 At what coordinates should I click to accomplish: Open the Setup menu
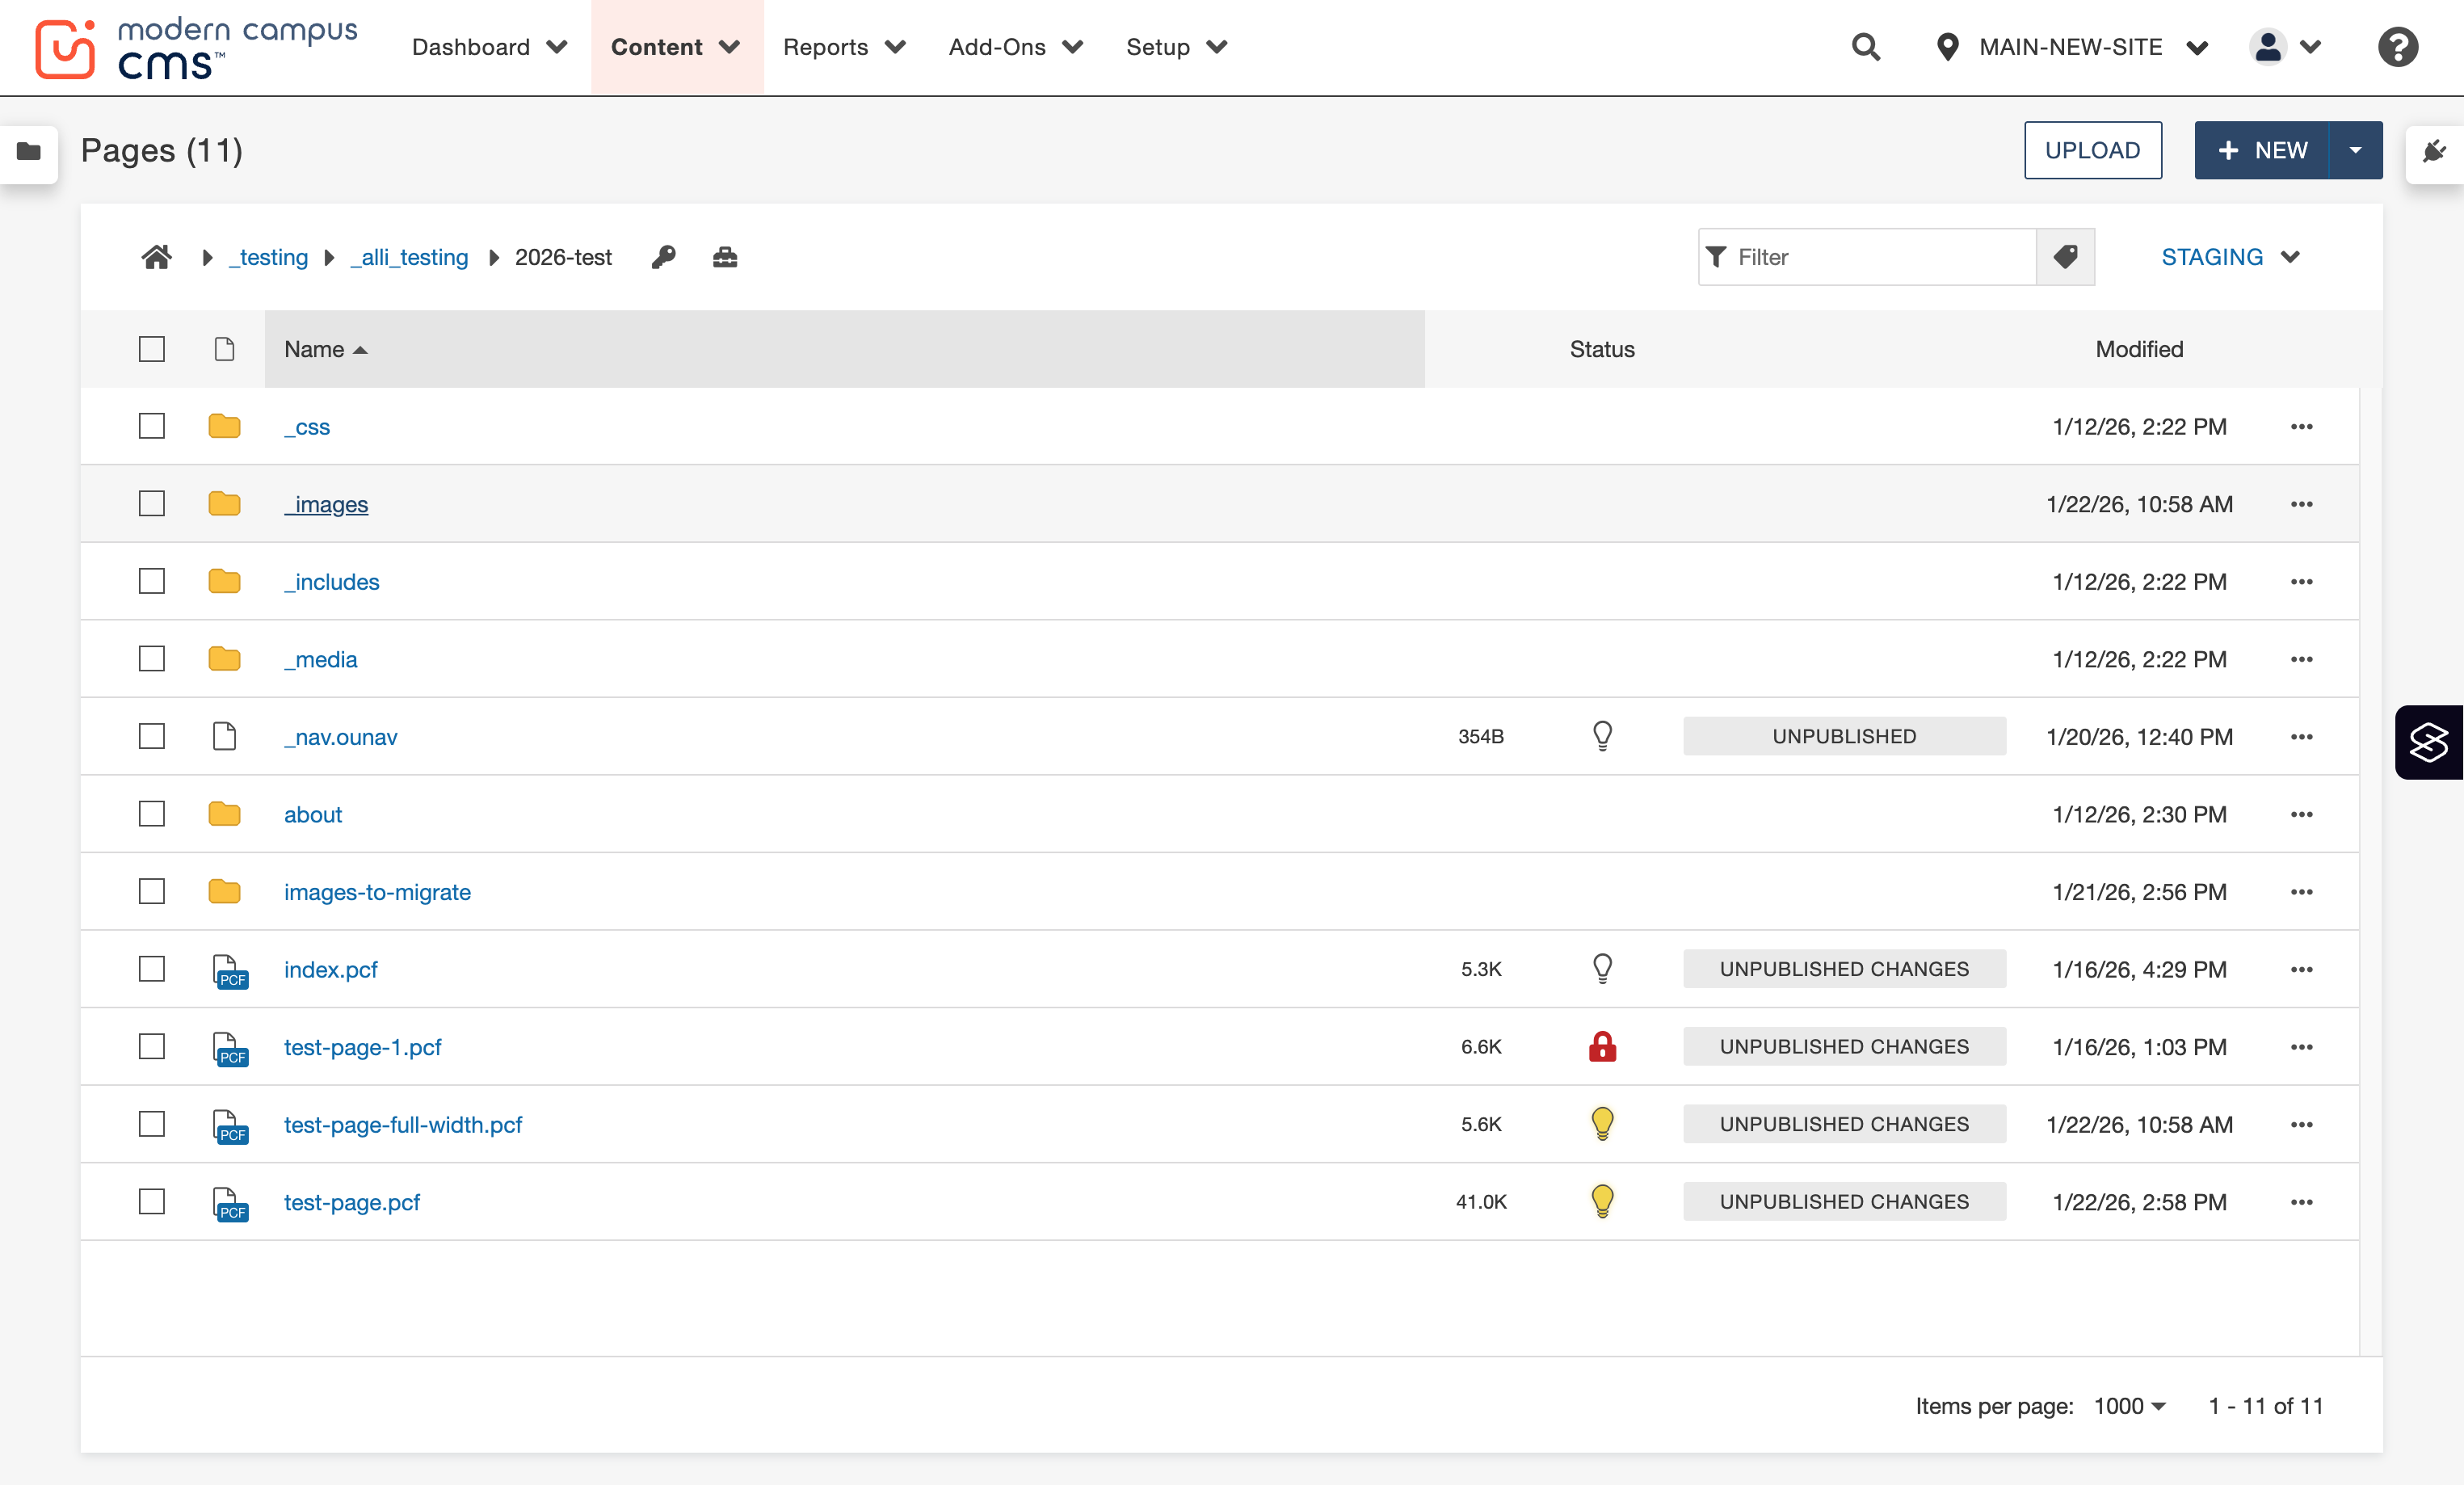click(1176, 47)
